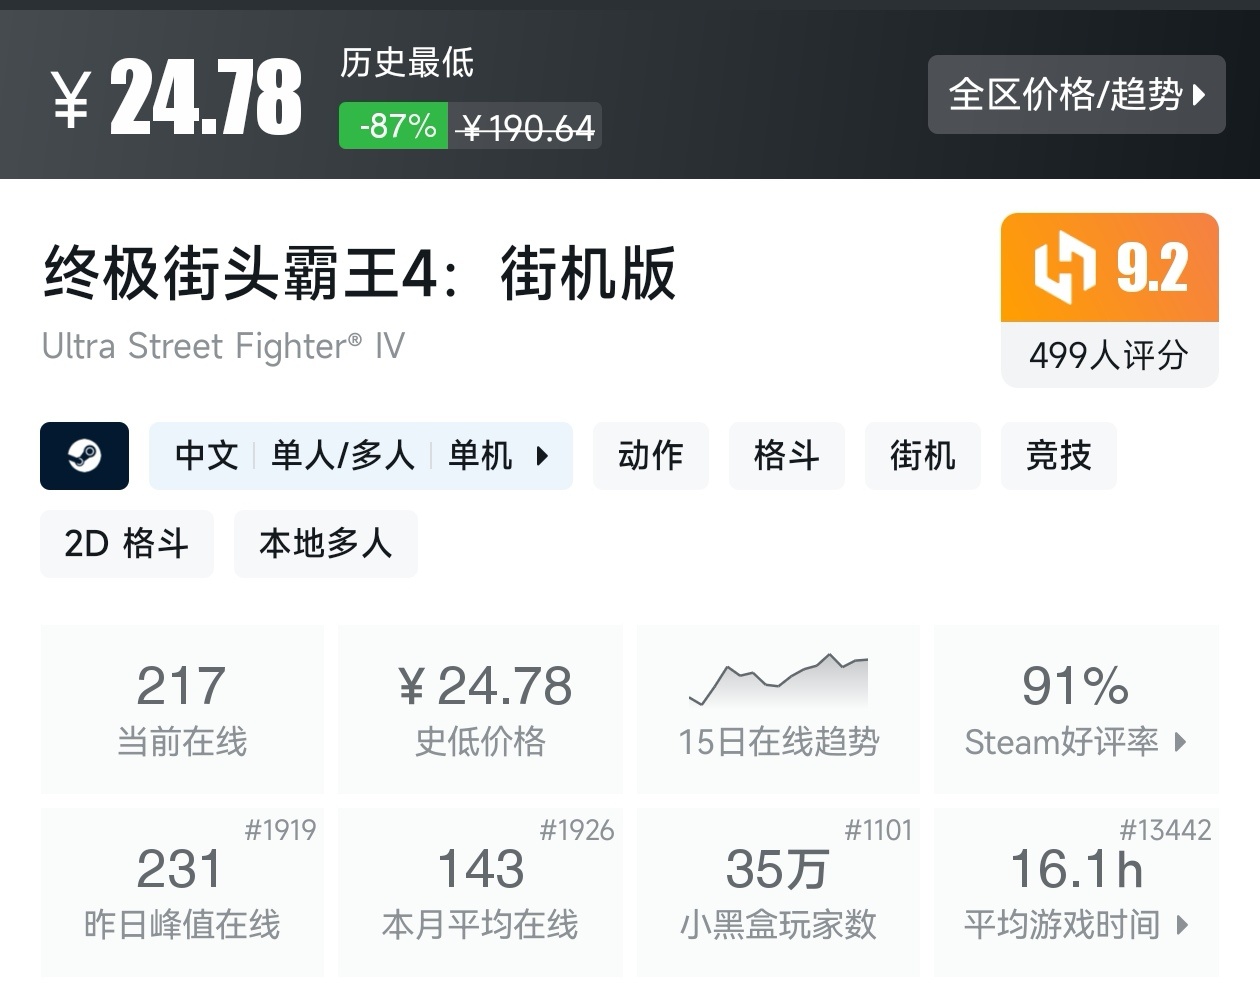Screen dimensions: 1260x995
Task: Tap the 231 昨日峰值在线 stat tile
Action: click(x=182, y=892)
